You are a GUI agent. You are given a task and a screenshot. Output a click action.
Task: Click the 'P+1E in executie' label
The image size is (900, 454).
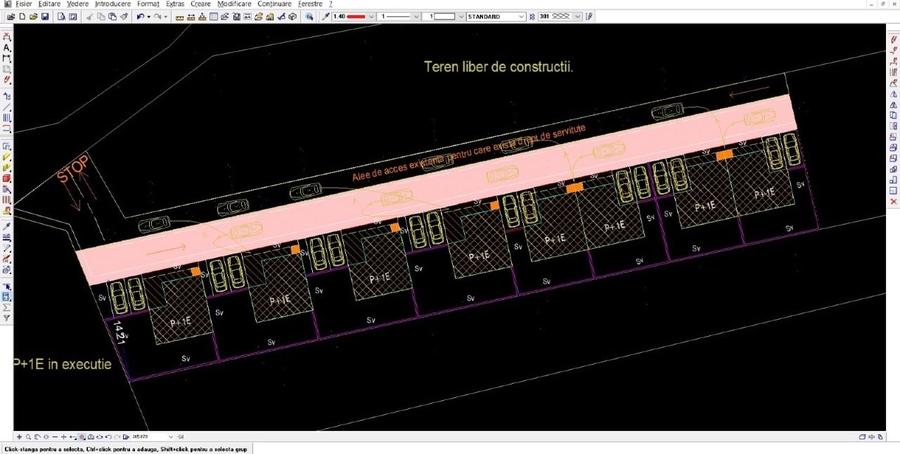[x=62, y=365]
